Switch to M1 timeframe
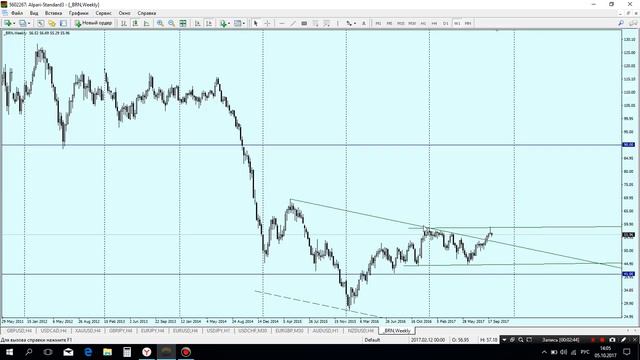Image resolution: width=640 pixels, height=360 pixels. (378, 24)
